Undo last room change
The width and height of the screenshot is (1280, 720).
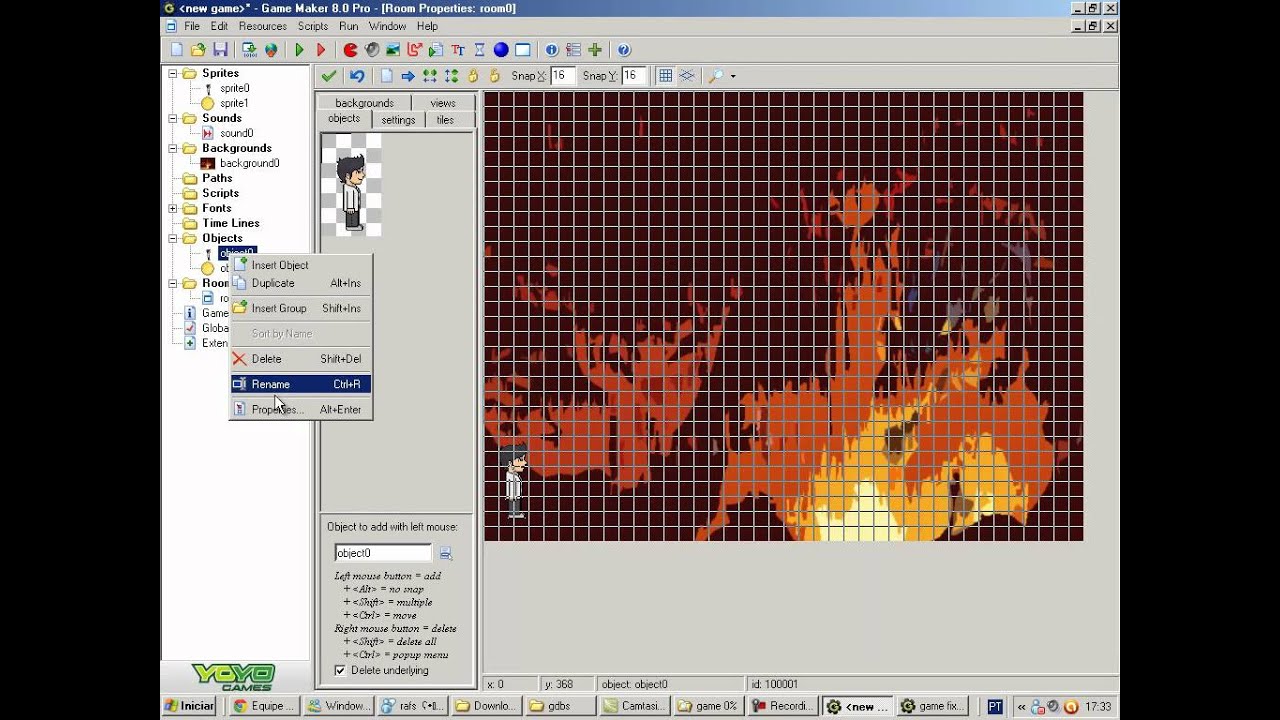pyautogui.click(x=356, y=76)
